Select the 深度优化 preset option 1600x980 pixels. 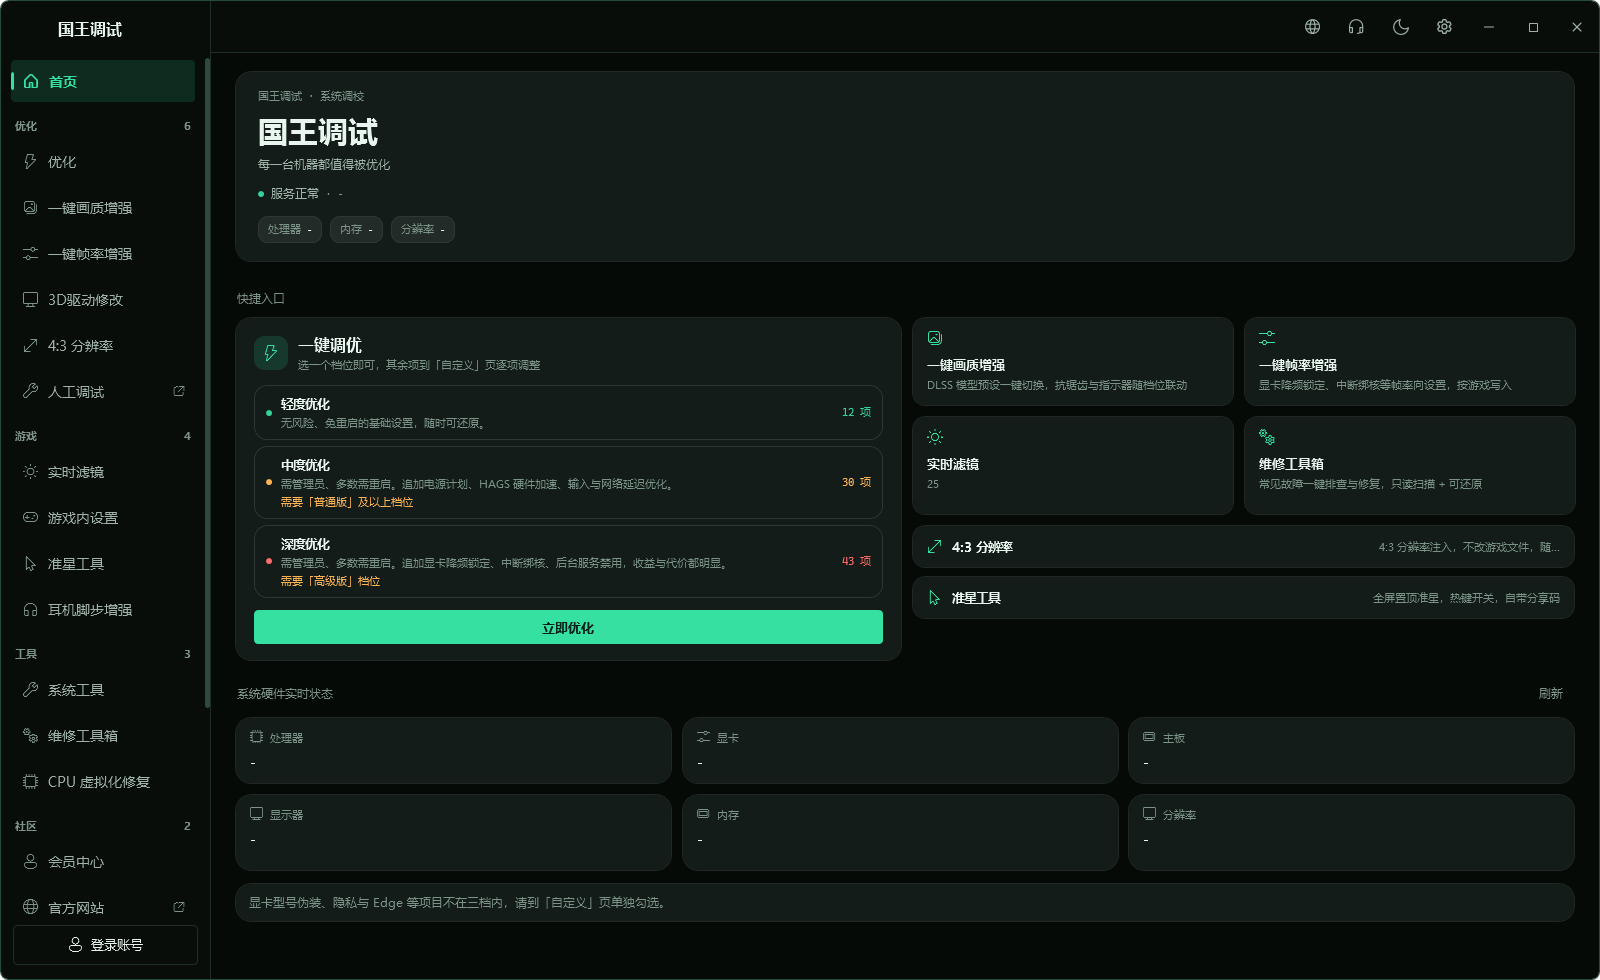tap(568, 561)
